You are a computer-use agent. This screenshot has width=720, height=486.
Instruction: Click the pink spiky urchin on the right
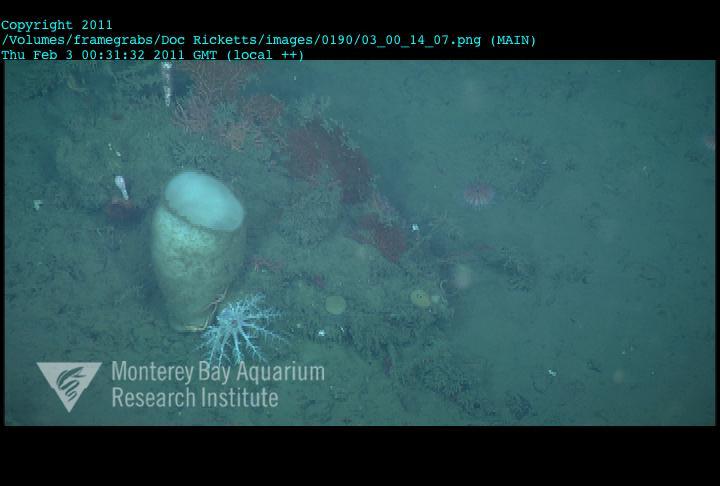pyautogui.click(x=479, y=194)
